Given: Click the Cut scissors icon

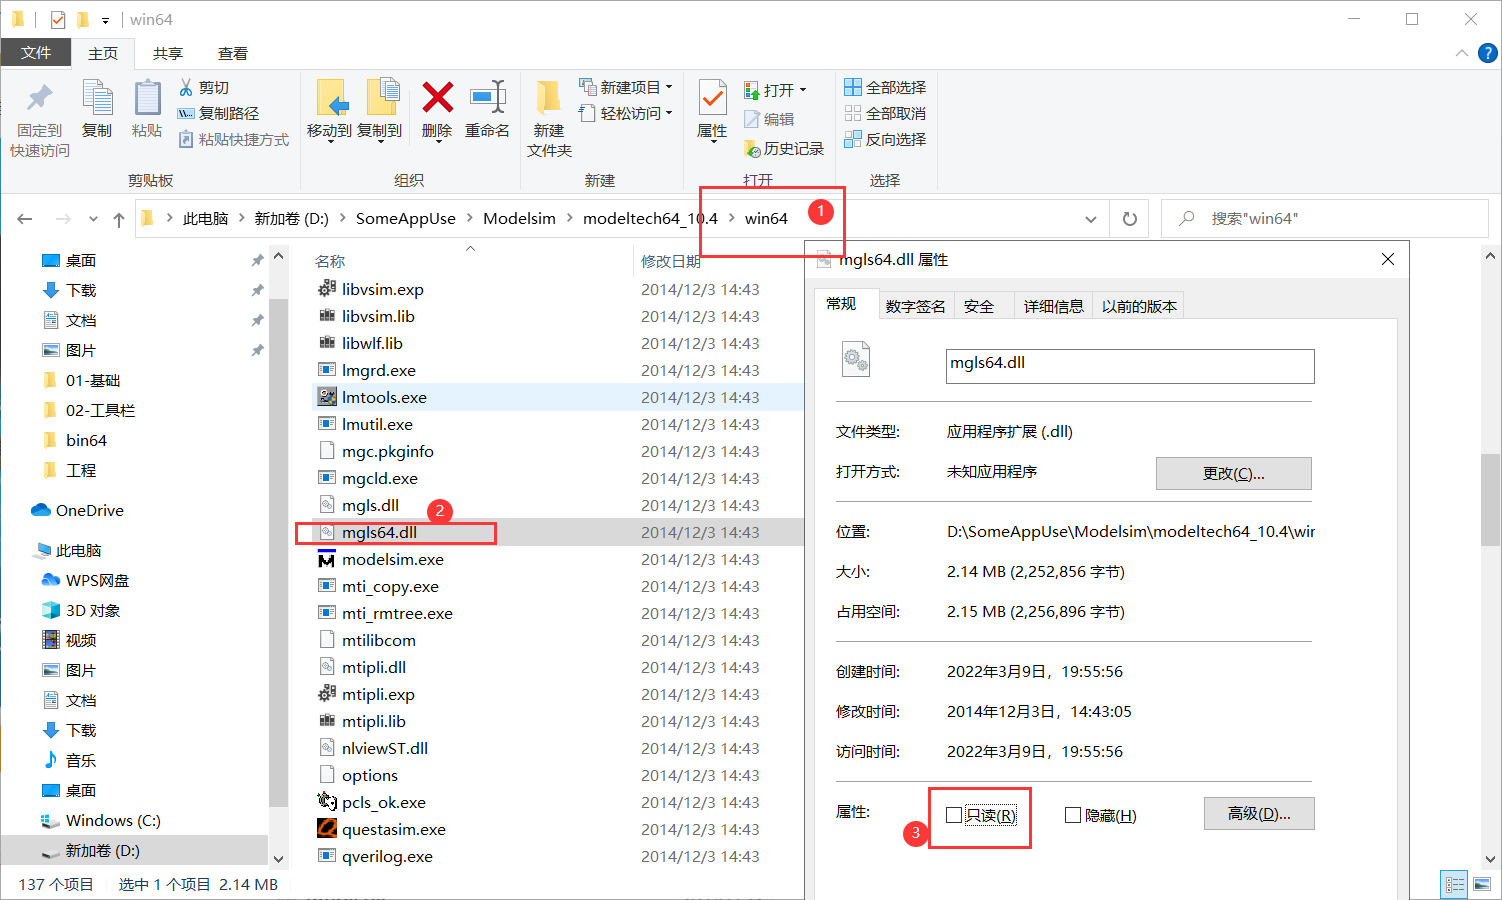Looking at the screenshot, I should coord(186,88).
